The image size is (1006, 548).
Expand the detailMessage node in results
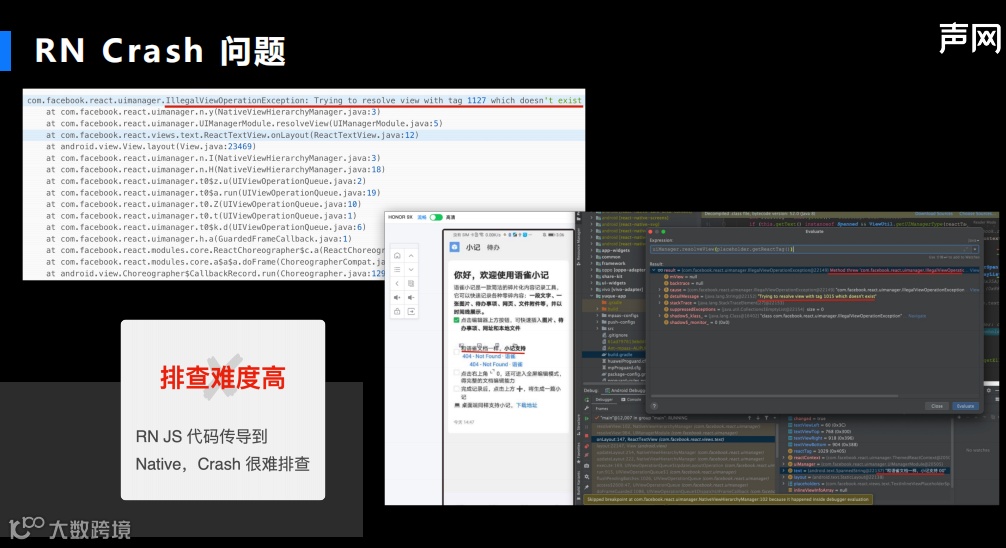point(660,296)
